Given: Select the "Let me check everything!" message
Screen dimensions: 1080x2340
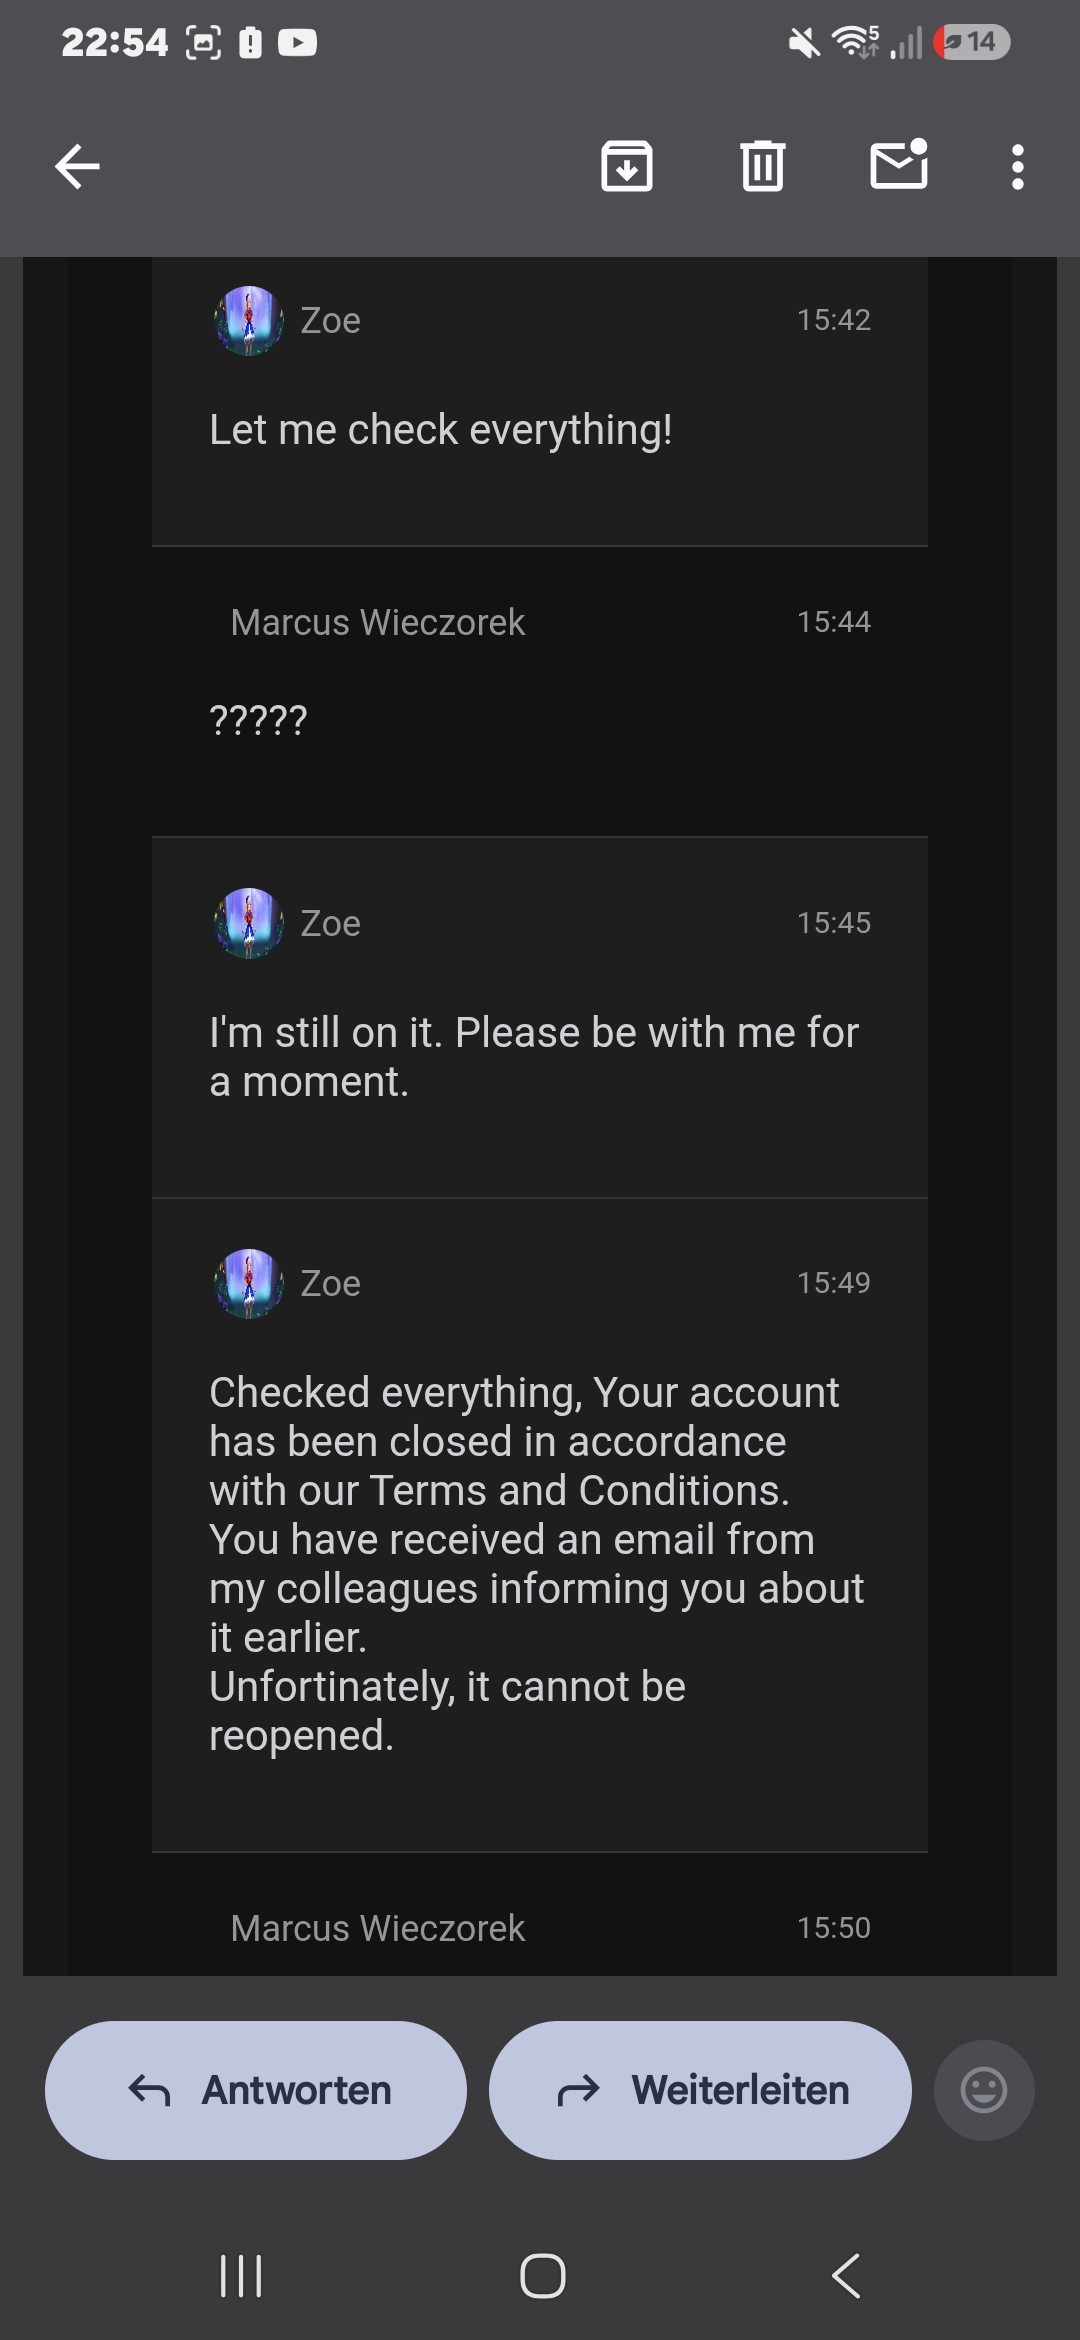Looking at the screenshot, I should pyautogui.click(x=441, y=430).
